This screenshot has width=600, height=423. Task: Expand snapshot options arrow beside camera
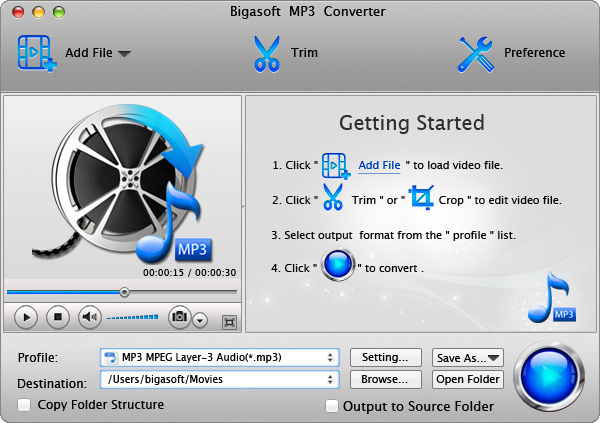(200, 320)
